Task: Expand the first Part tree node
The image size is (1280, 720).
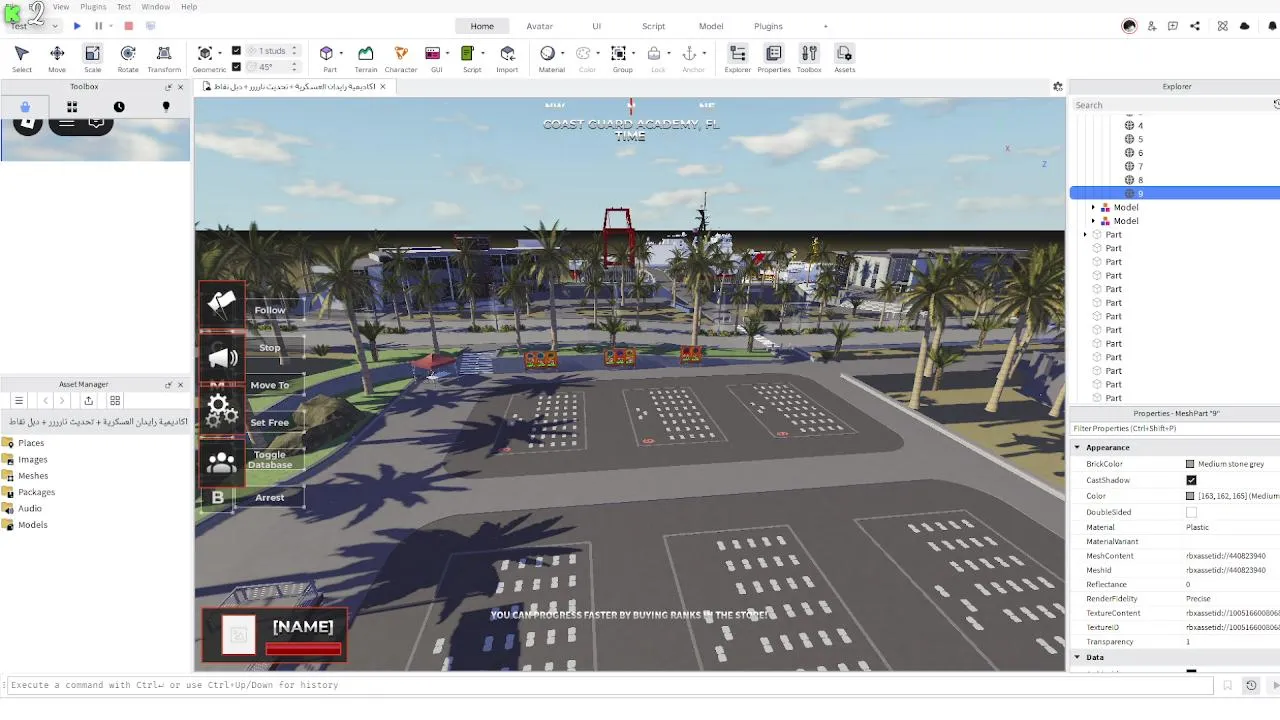Action: click(x=1085, y=234)
